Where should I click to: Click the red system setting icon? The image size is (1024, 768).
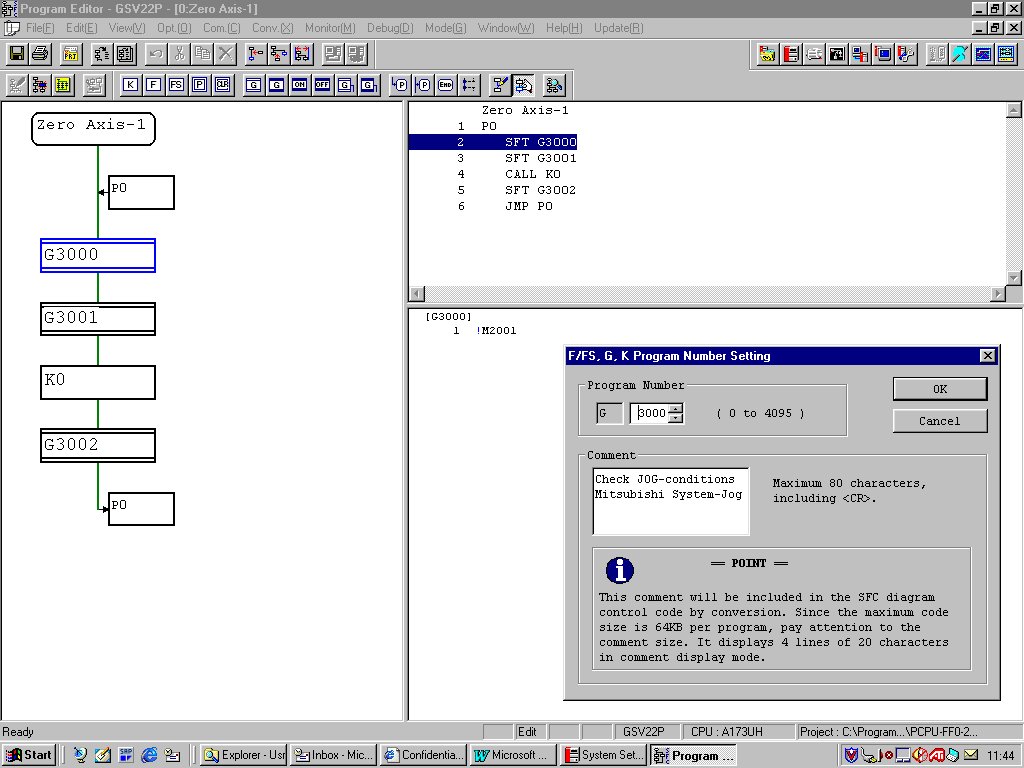[791, 54]
